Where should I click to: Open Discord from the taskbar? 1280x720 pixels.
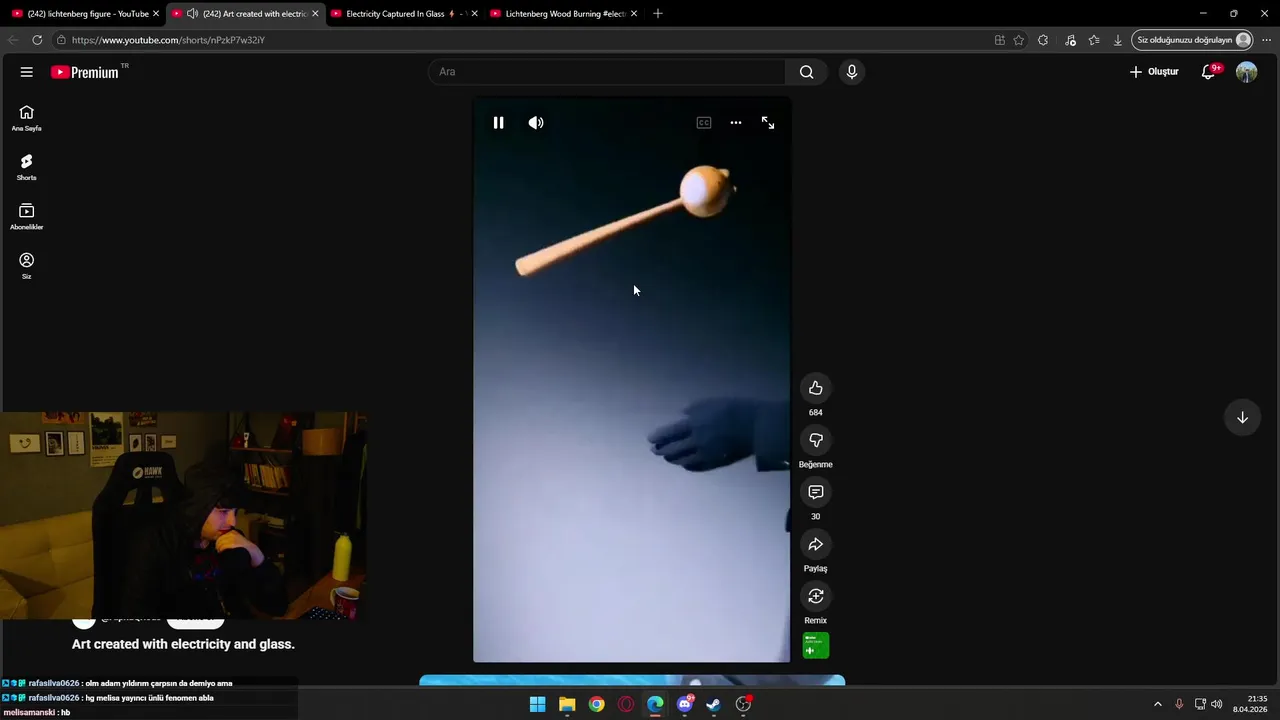(x=685, y=704)
